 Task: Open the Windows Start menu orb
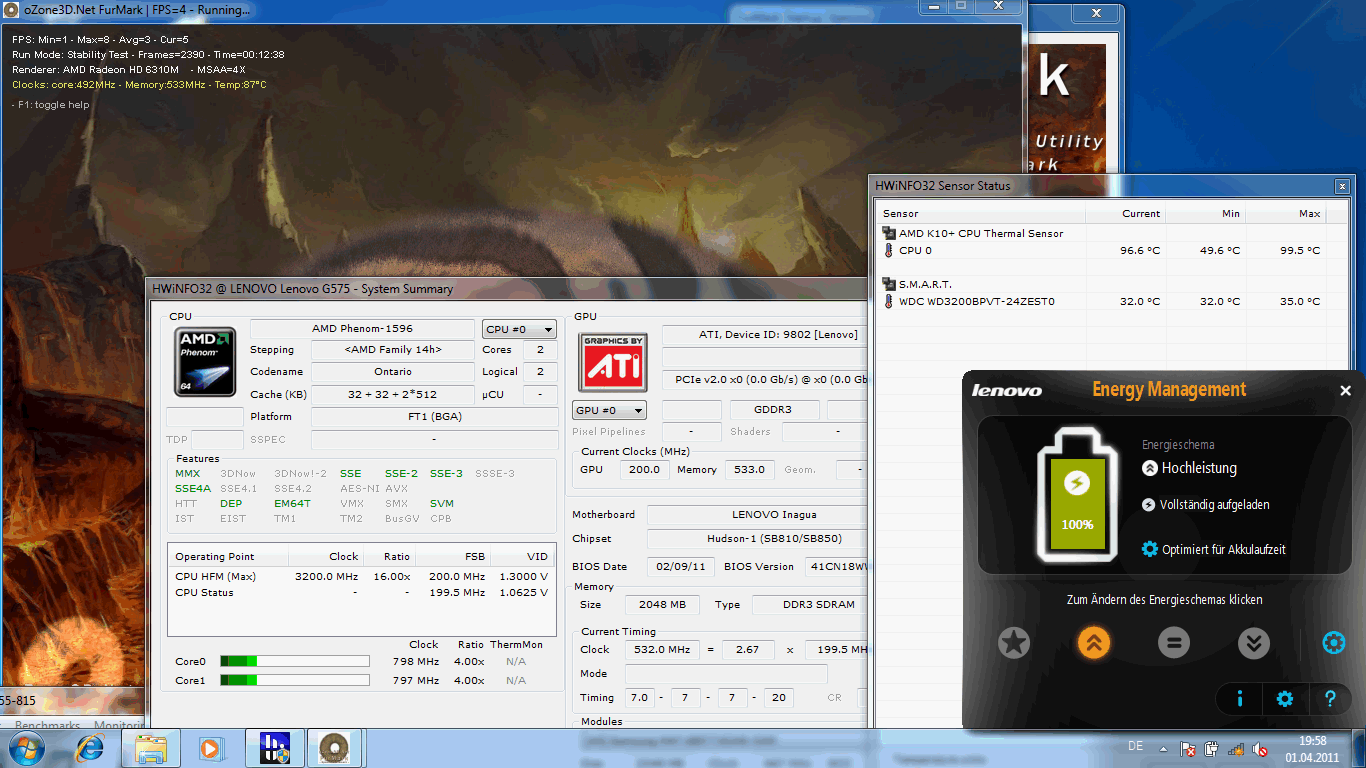[x=24, y=747]
